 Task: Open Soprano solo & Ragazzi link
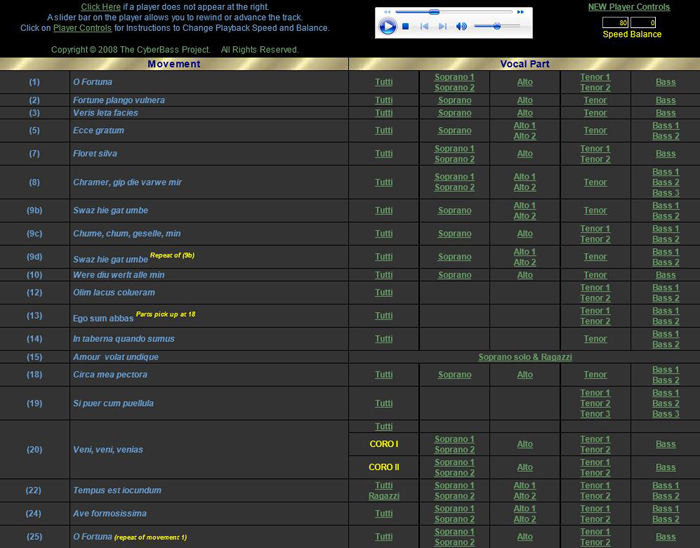tap(524, 356)
